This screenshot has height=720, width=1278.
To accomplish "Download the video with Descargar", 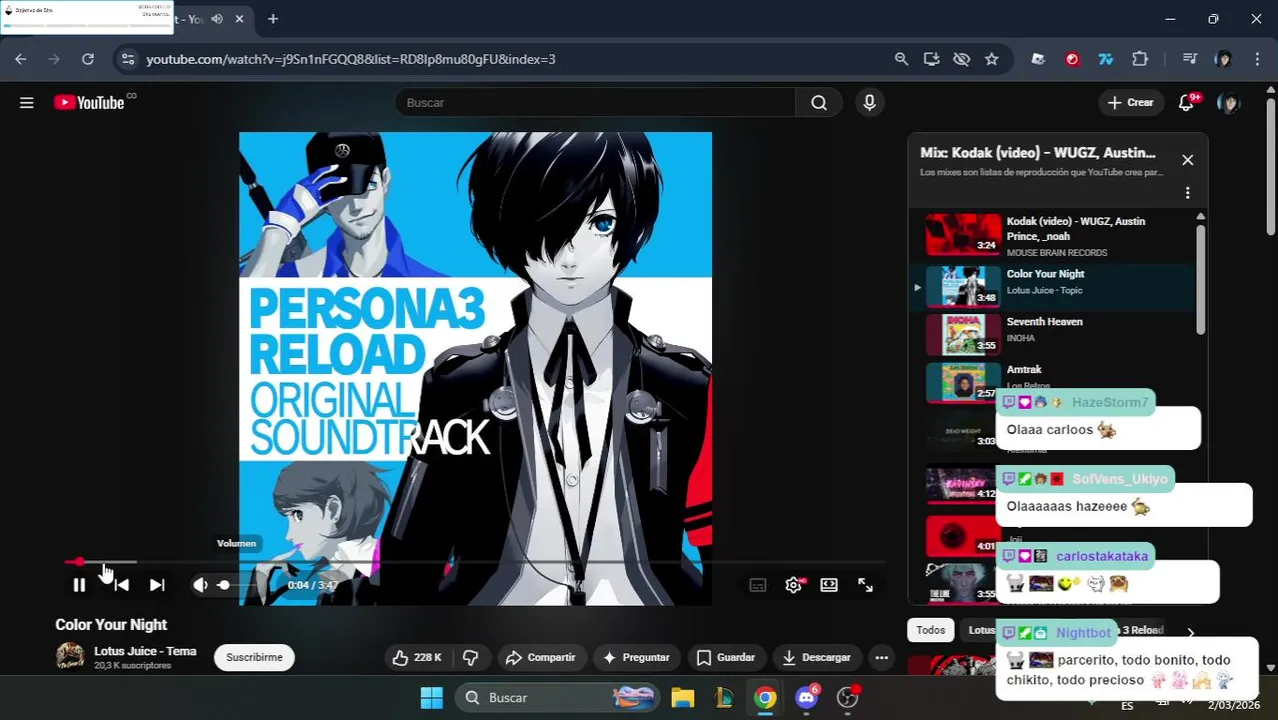I will [x=816, y=657].
